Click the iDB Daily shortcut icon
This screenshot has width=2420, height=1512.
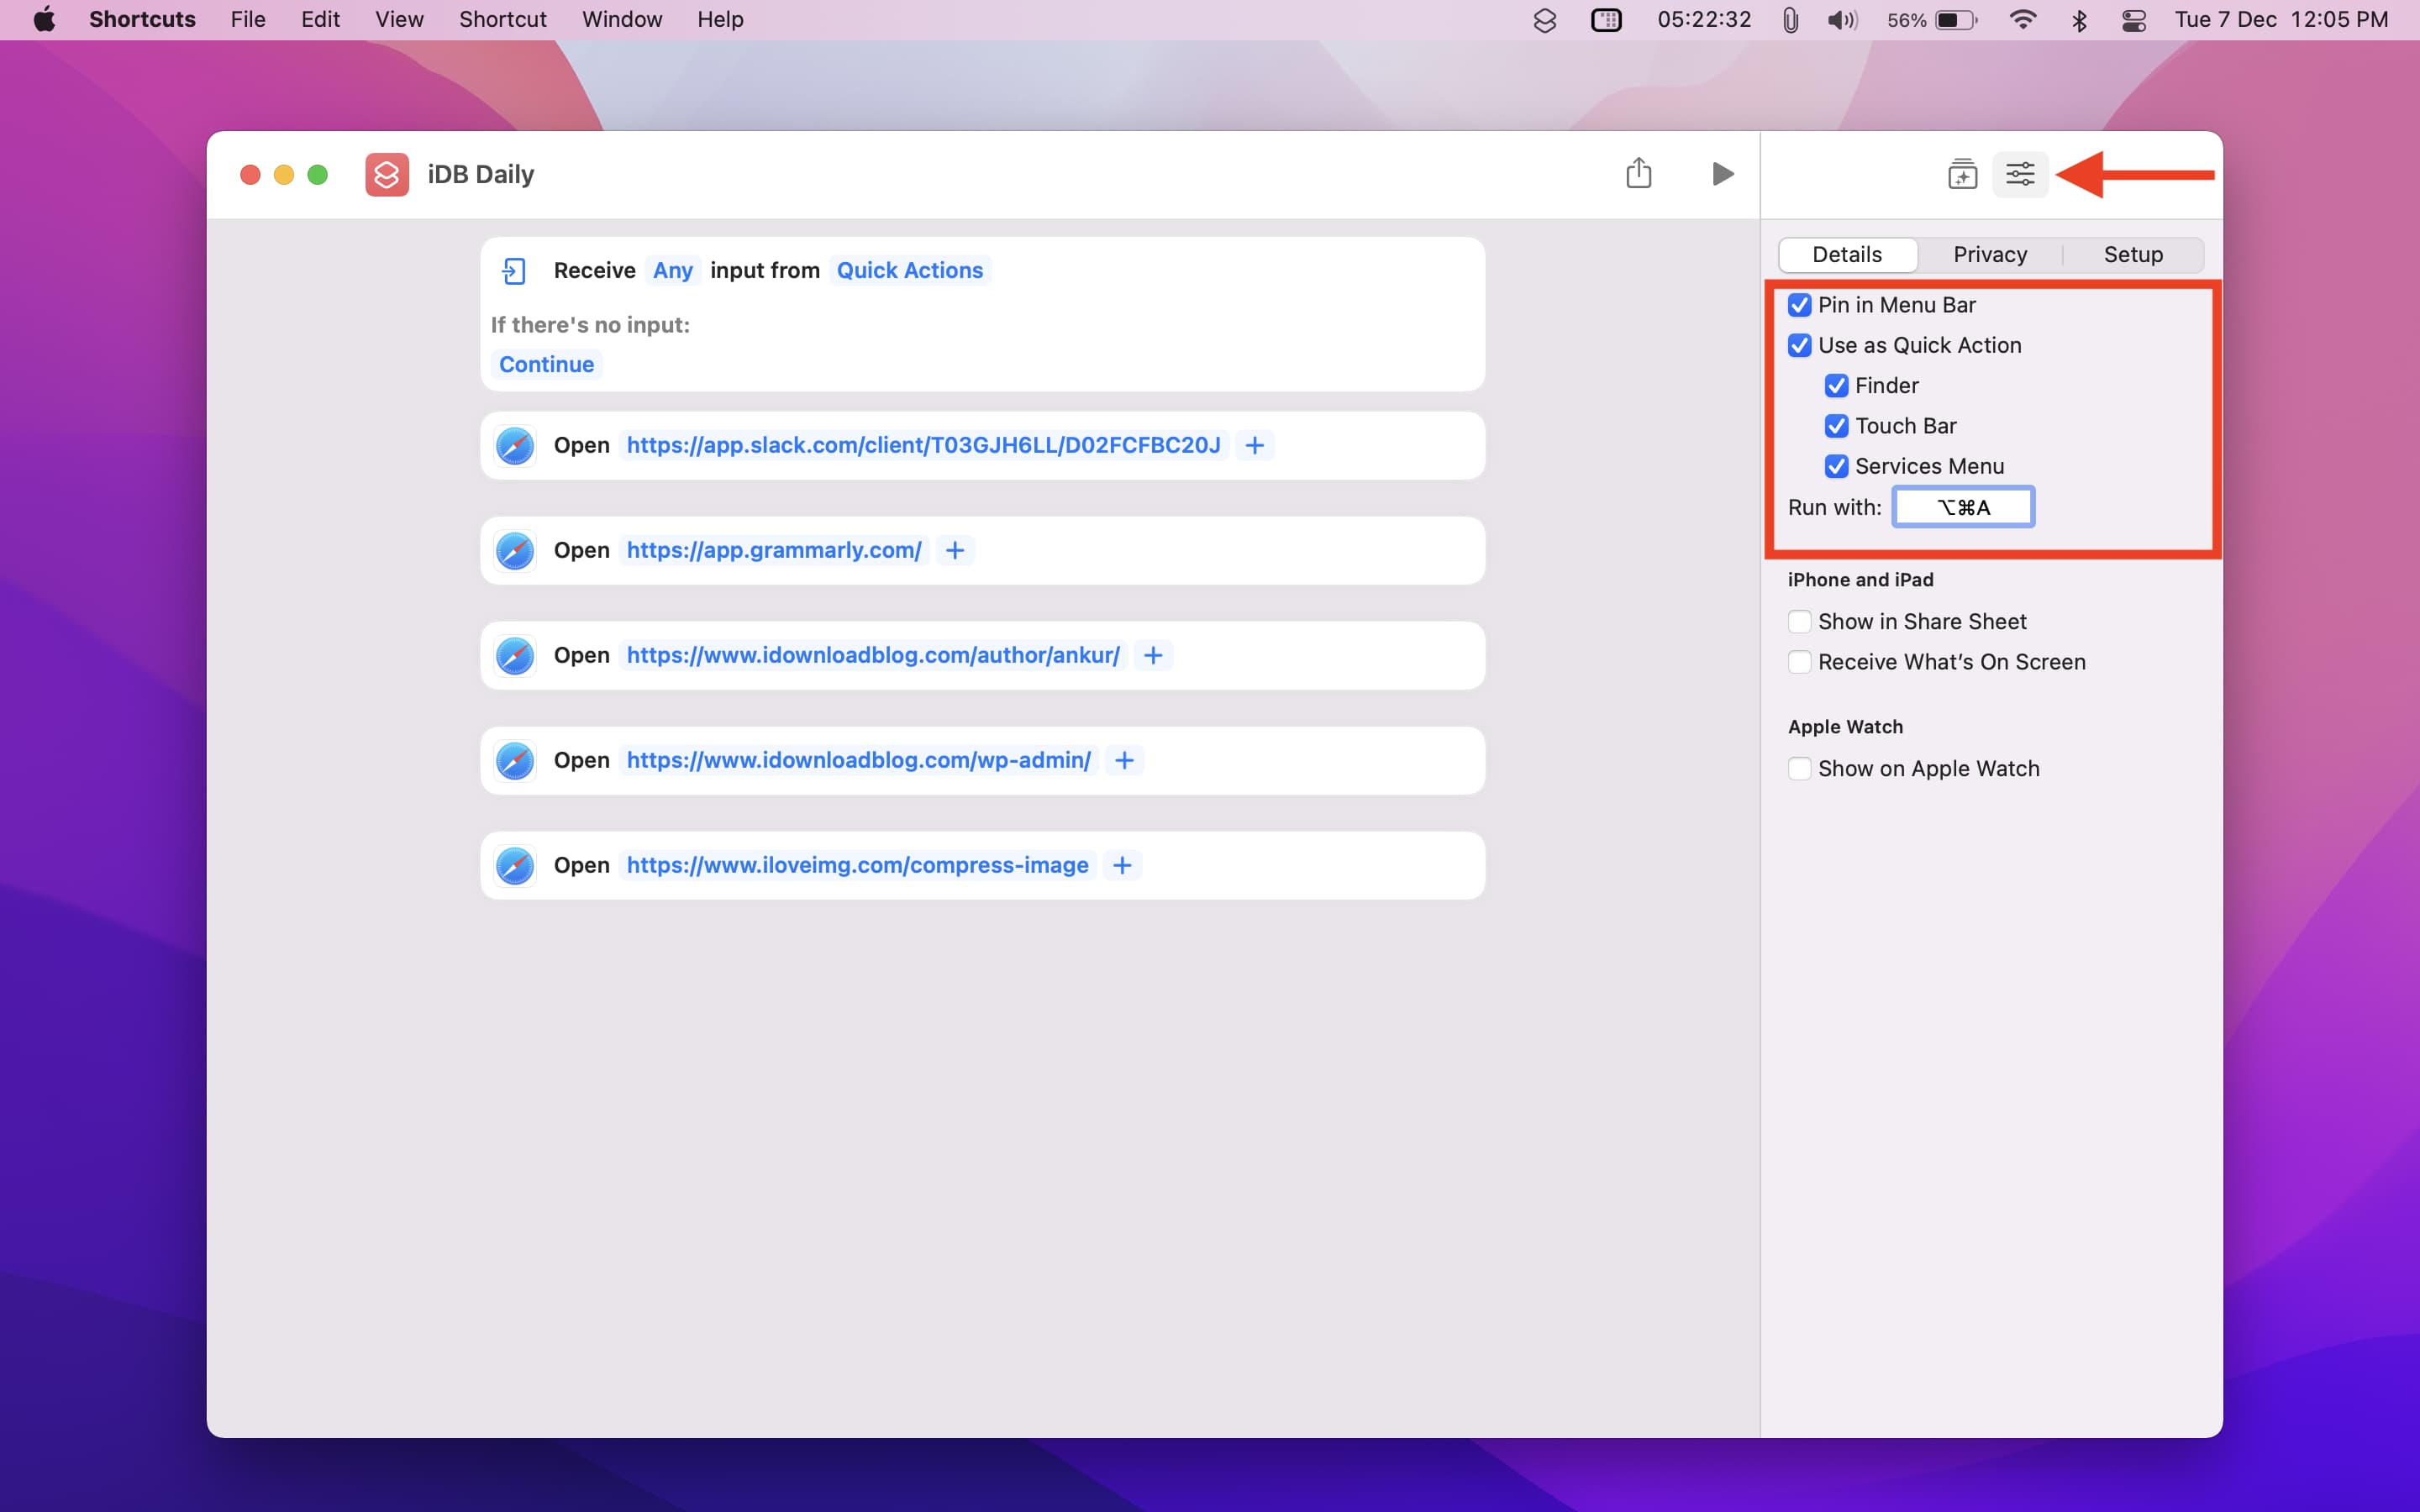pos(387,174)
